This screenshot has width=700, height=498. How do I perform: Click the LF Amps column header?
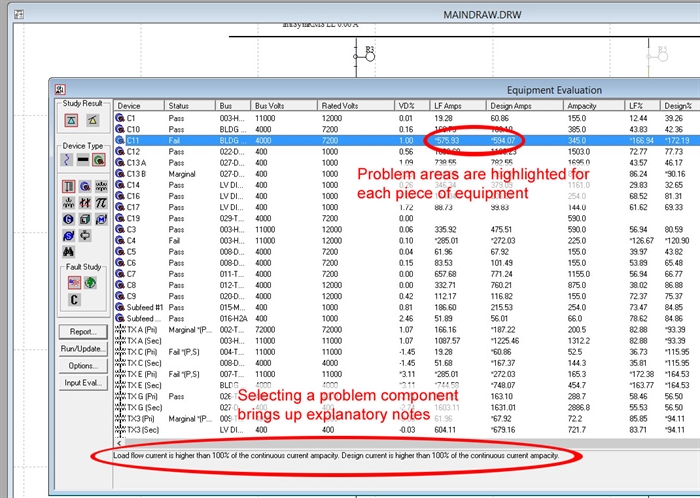pyautogui.click(x=449, y=105)
